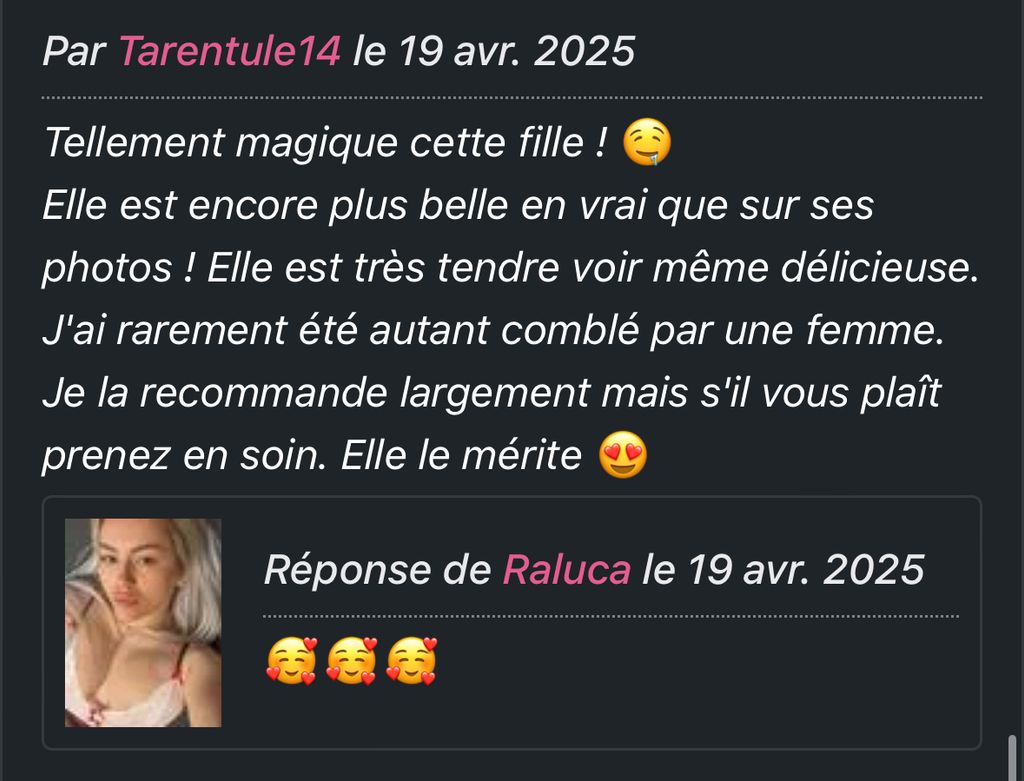Click the heart-eyes emoji after "mérite"
Viewport: 1024px width, 781px height.
click(x=623, y=455)
